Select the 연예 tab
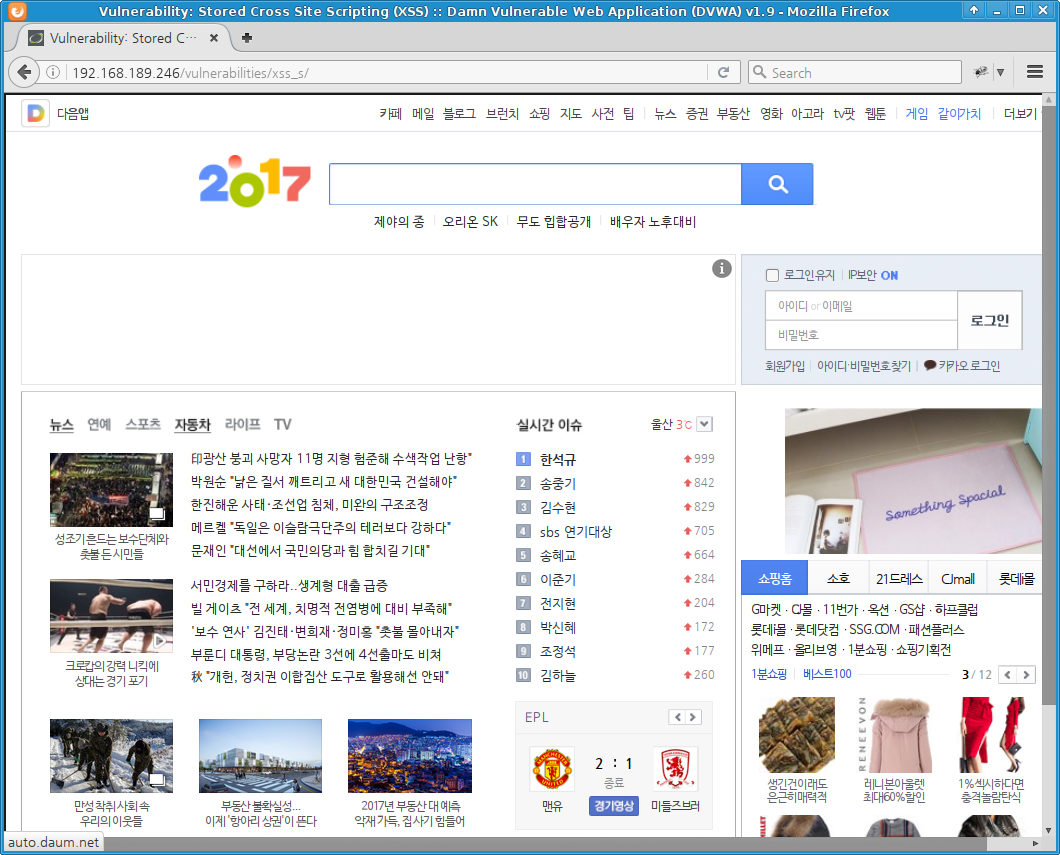The height and width of the screenshot is (855, 1060). [x=99, y=424]
